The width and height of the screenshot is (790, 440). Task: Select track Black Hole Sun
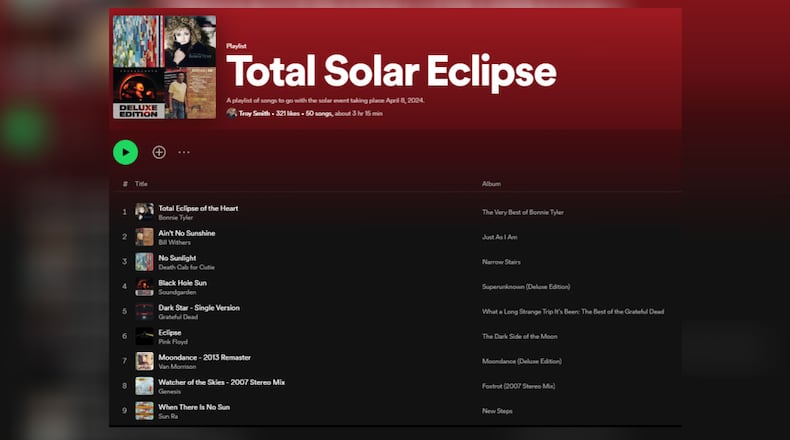point(182,283)
